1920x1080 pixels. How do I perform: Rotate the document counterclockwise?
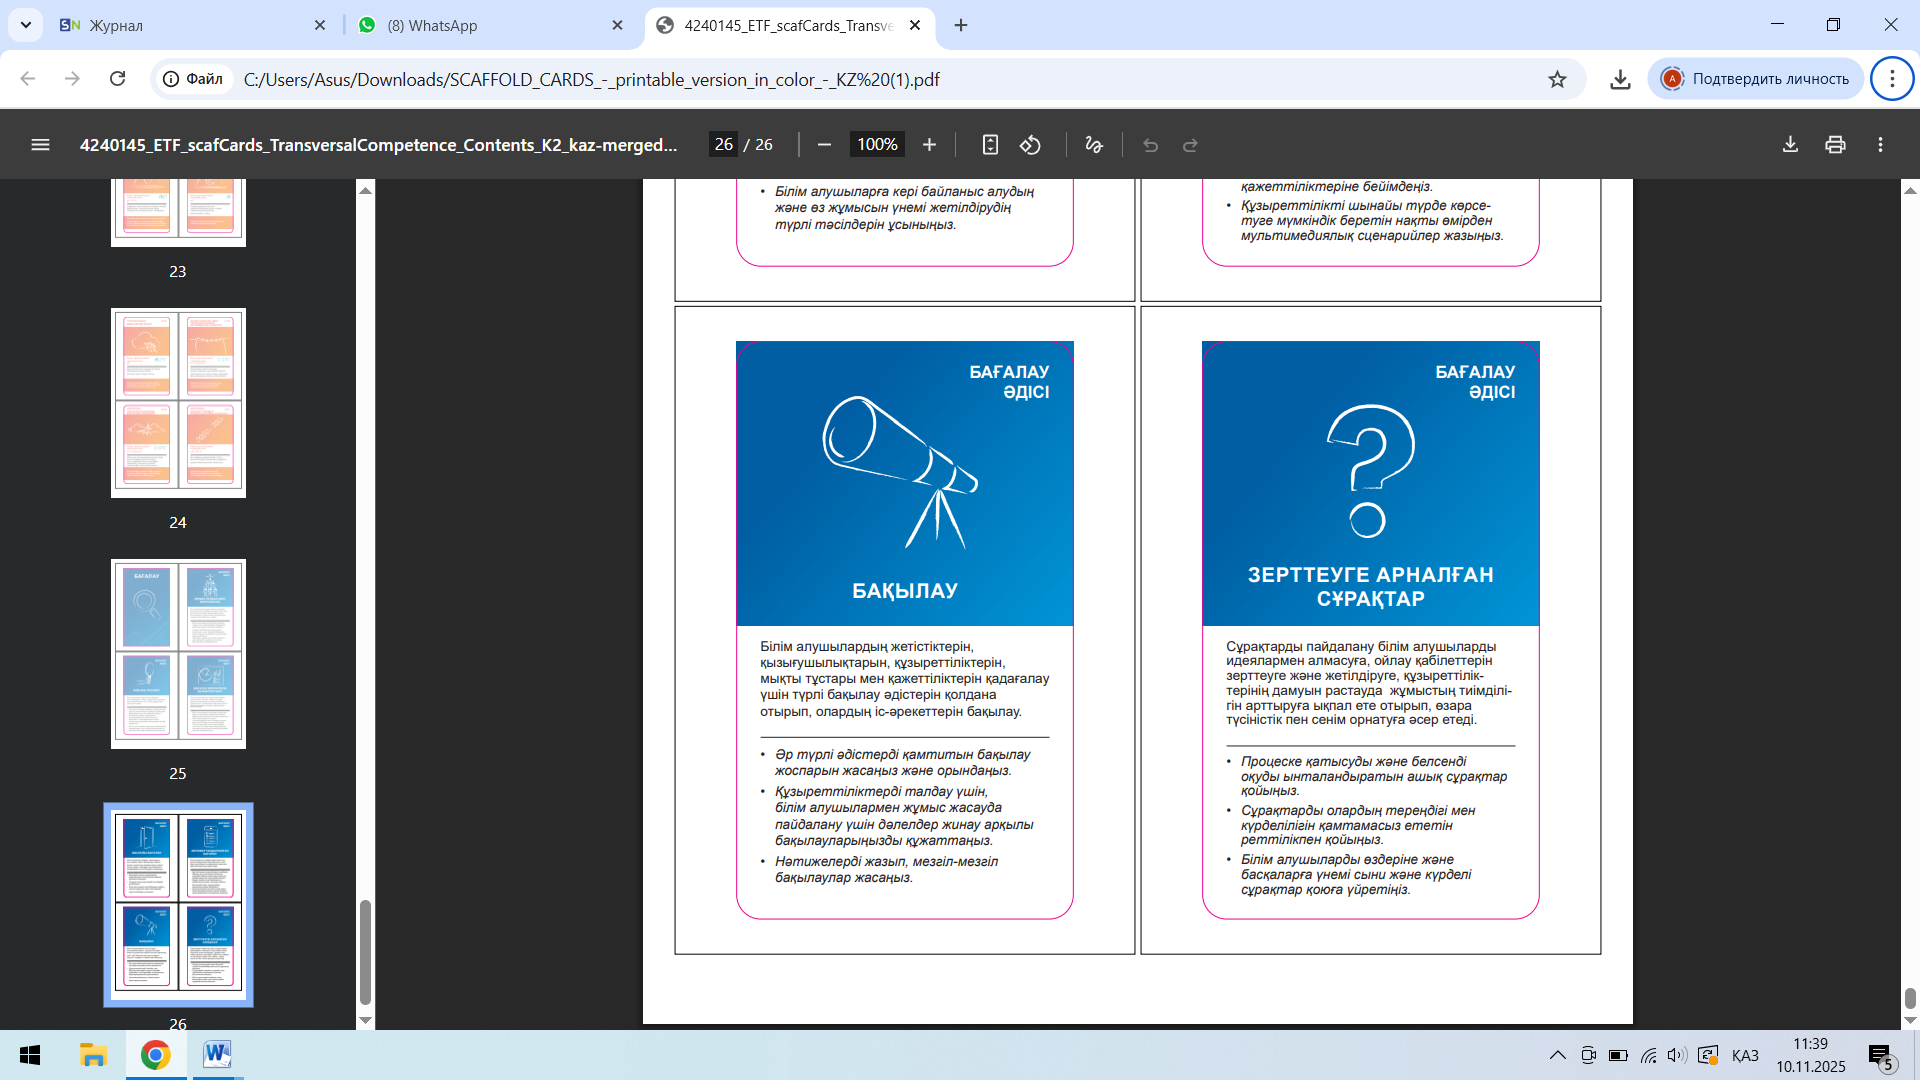pyautogui.click(x=1030, y=145)
